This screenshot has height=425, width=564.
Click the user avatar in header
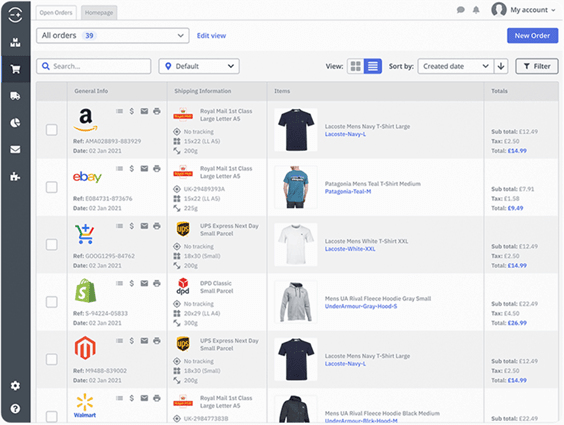[x=499, y=9]
